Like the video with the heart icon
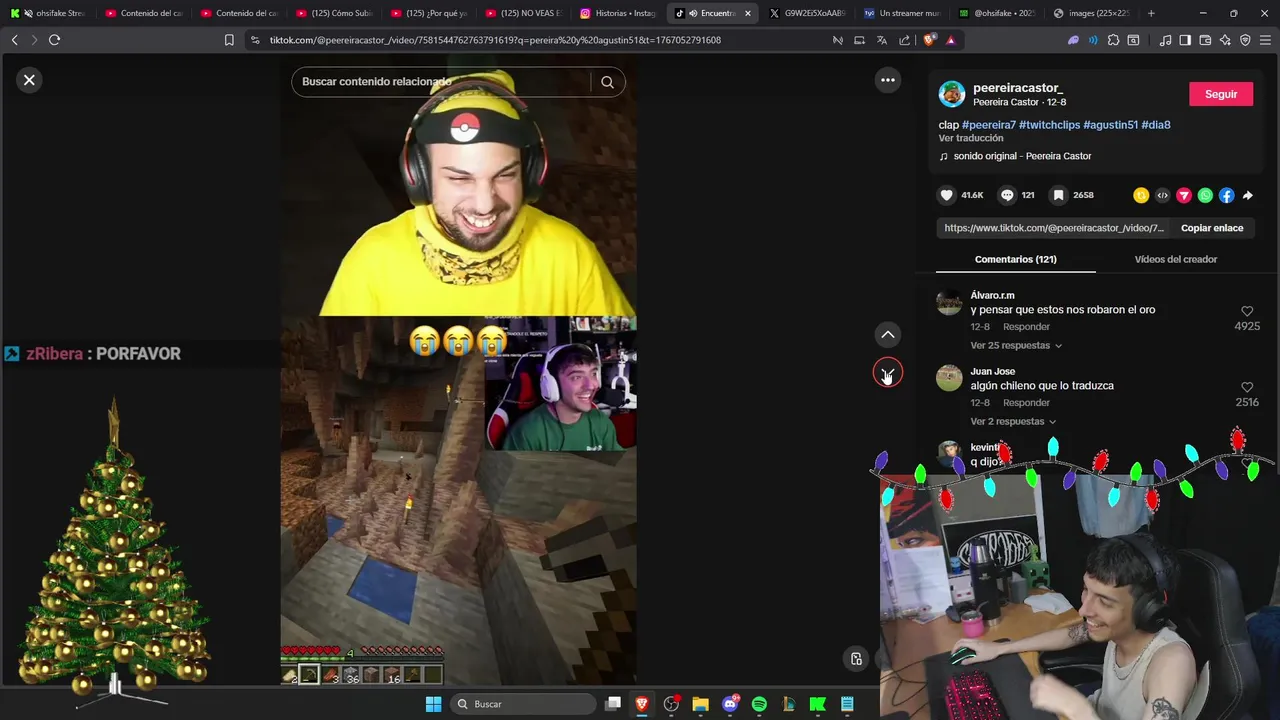Viewport: 1280px width, 720px height. coord(947,195)
